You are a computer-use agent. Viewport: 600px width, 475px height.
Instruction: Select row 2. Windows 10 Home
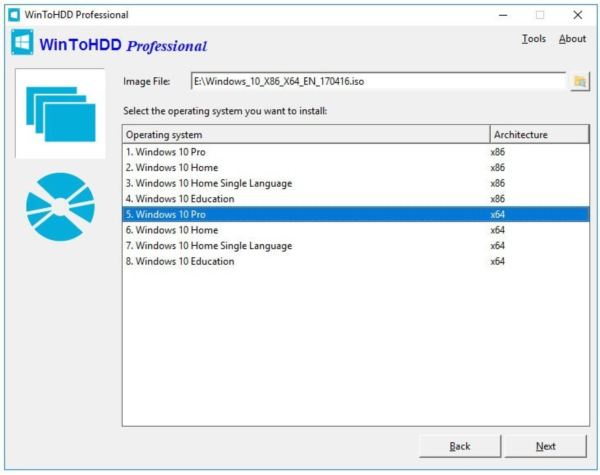pos(356,168)
